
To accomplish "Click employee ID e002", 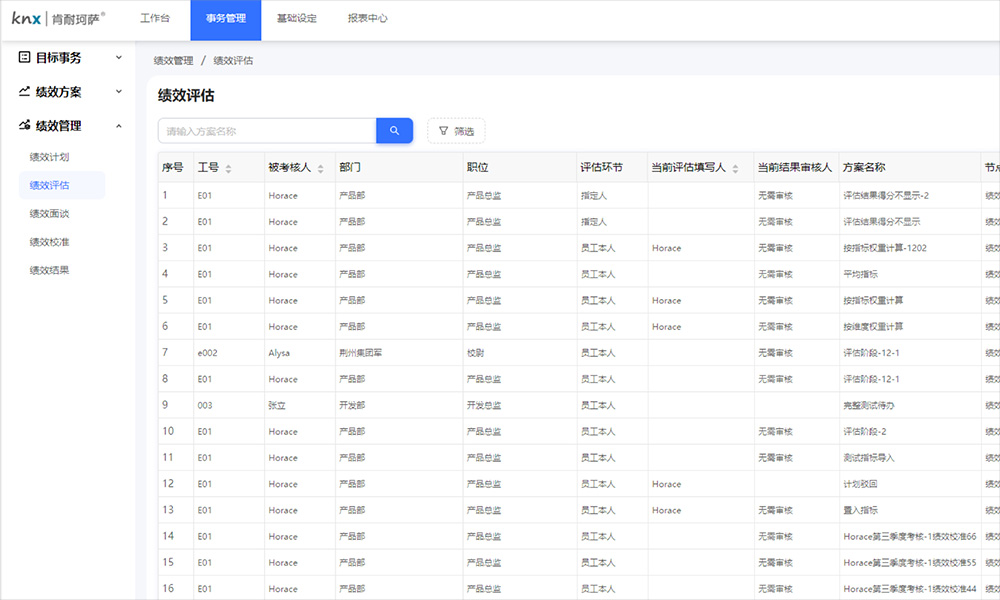I will tap(207, 353).
